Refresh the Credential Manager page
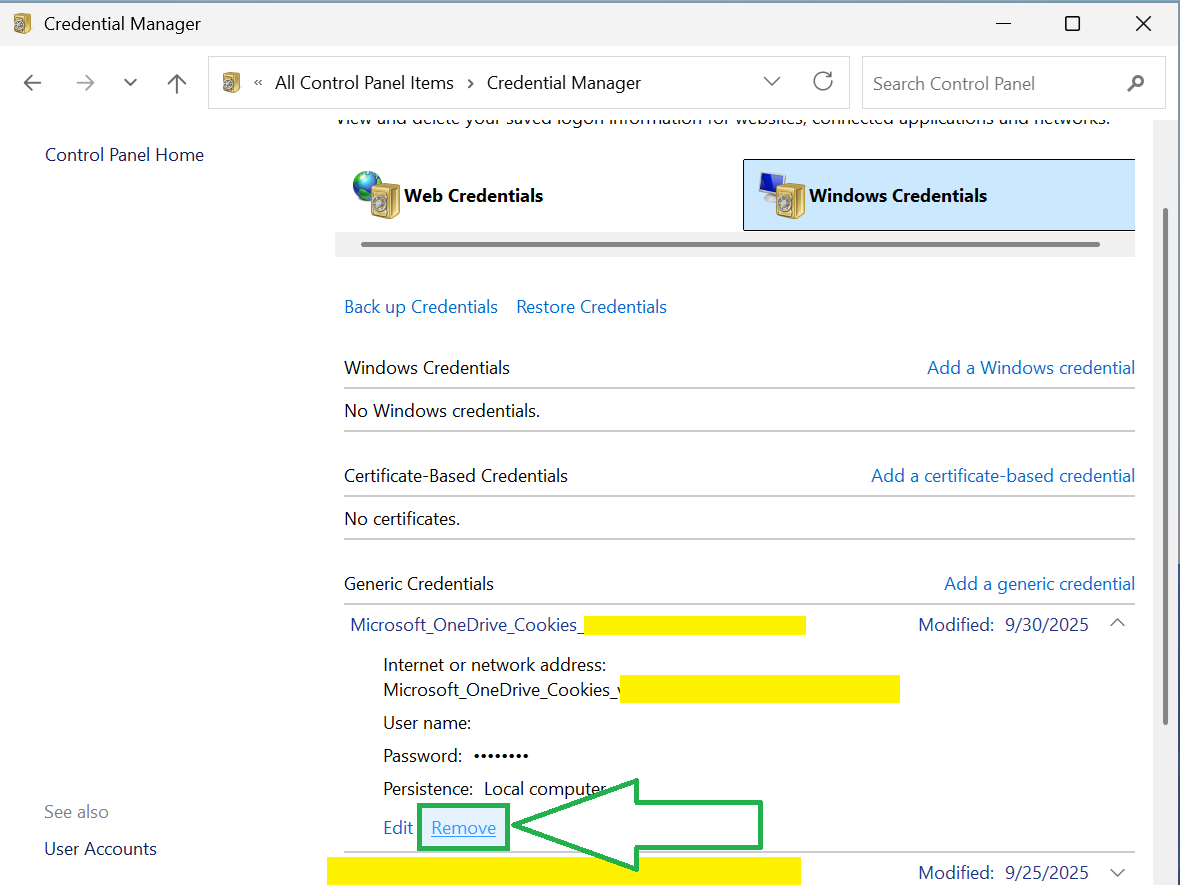Viewport: 1180px width, 885px height. click(823, 81)
